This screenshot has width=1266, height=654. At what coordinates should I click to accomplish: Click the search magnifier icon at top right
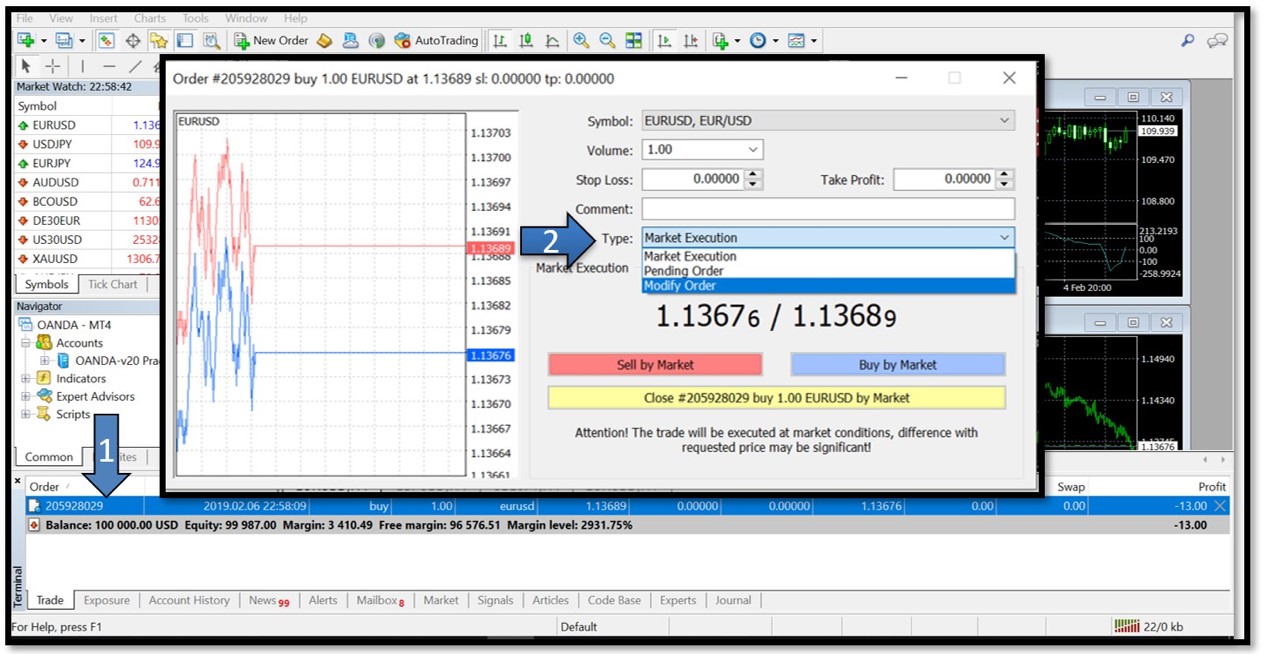(1188, 41)
